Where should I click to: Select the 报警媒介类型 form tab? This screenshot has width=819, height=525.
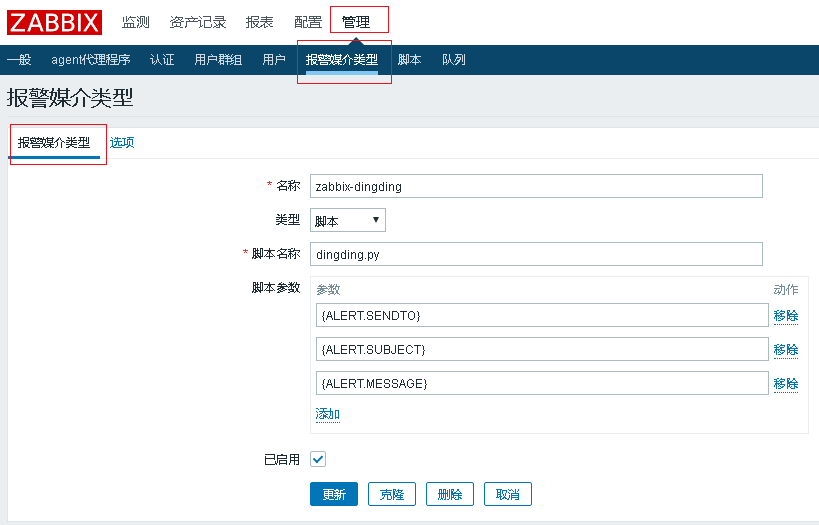[x=54, y=143]
